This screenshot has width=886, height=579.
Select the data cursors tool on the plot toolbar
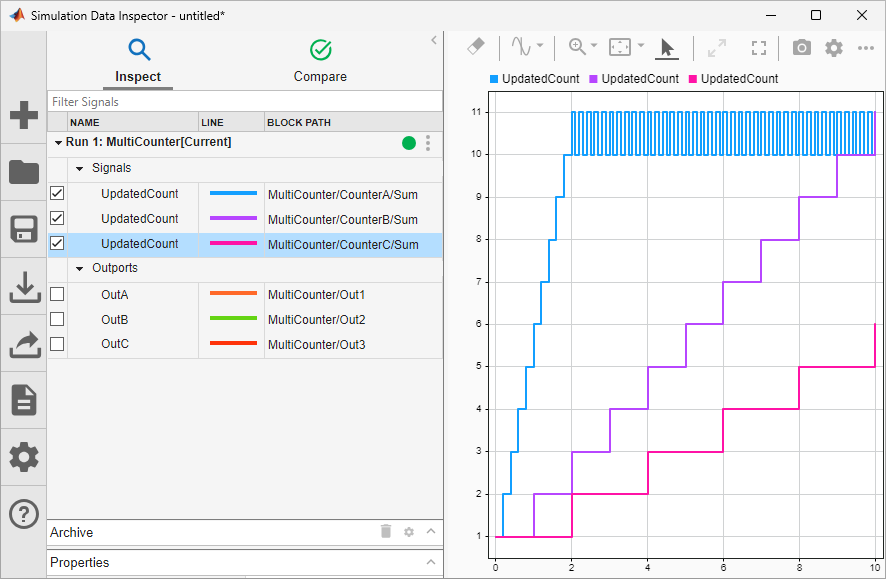click(x=519, y=47)
